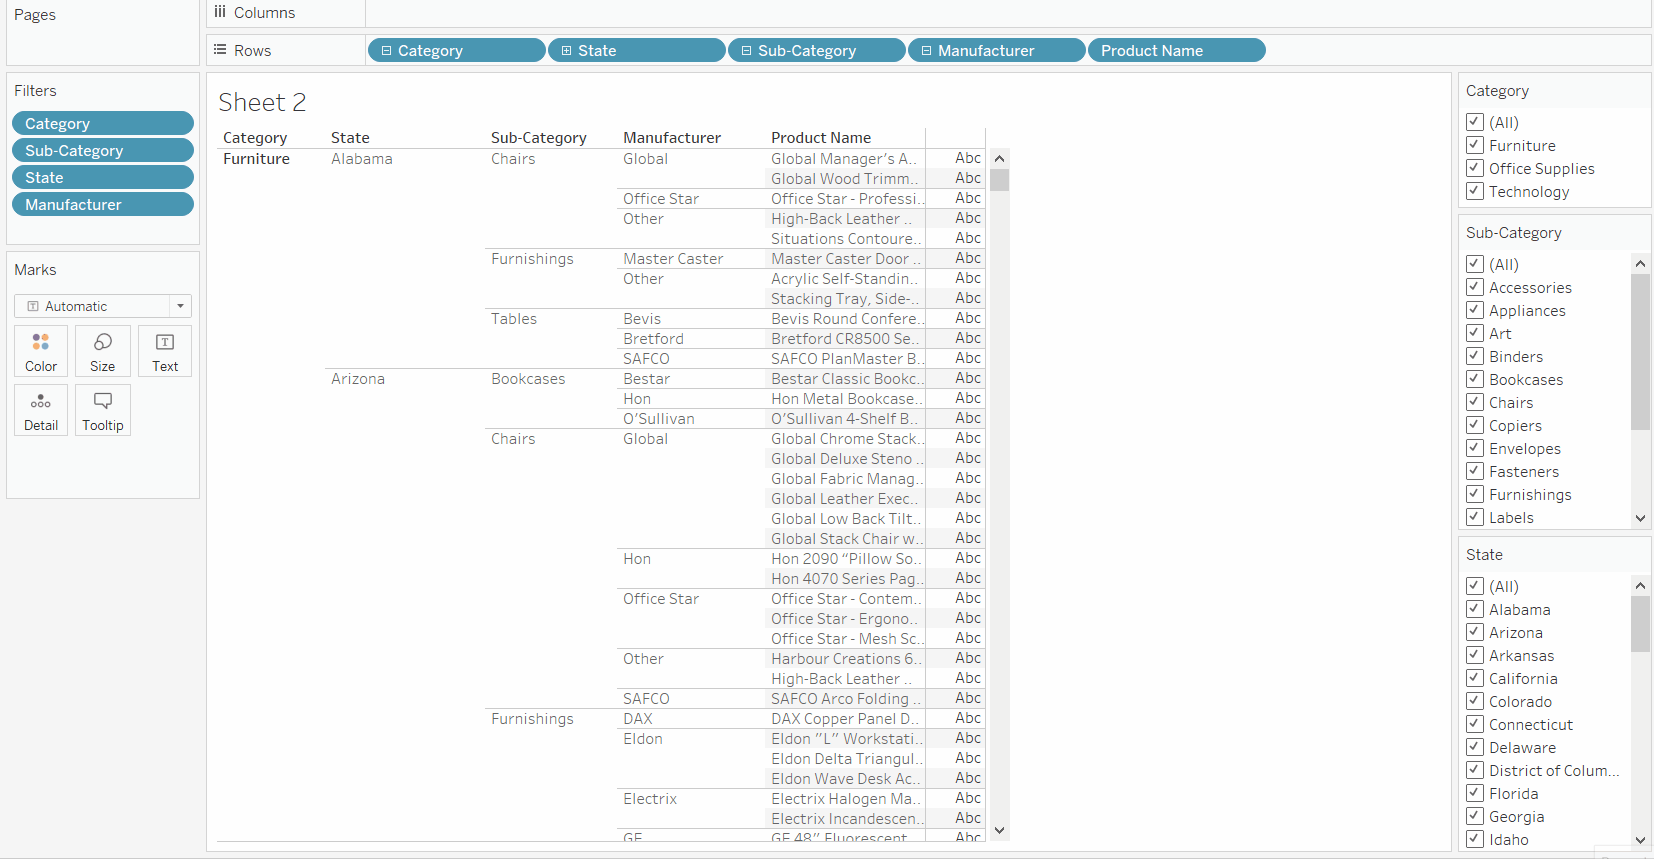Open the Automatic mark type dropdown
This screenshot has width=1654, height=859.
(x=103, y=306)
